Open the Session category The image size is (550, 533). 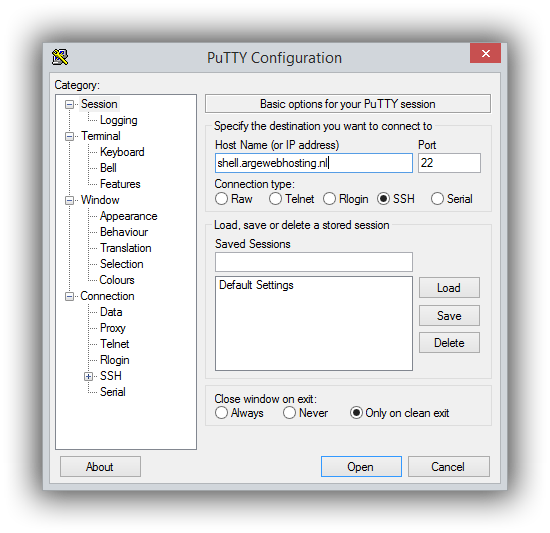coord(99,104)
